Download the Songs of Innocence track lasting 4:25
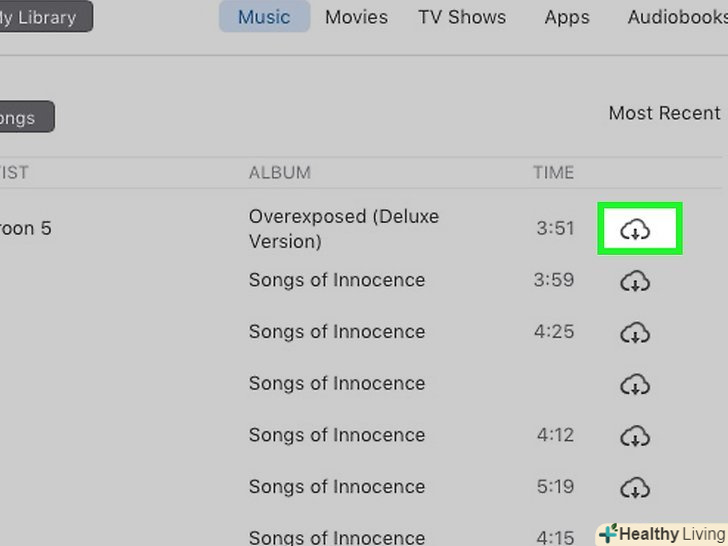 click(635, 333)
